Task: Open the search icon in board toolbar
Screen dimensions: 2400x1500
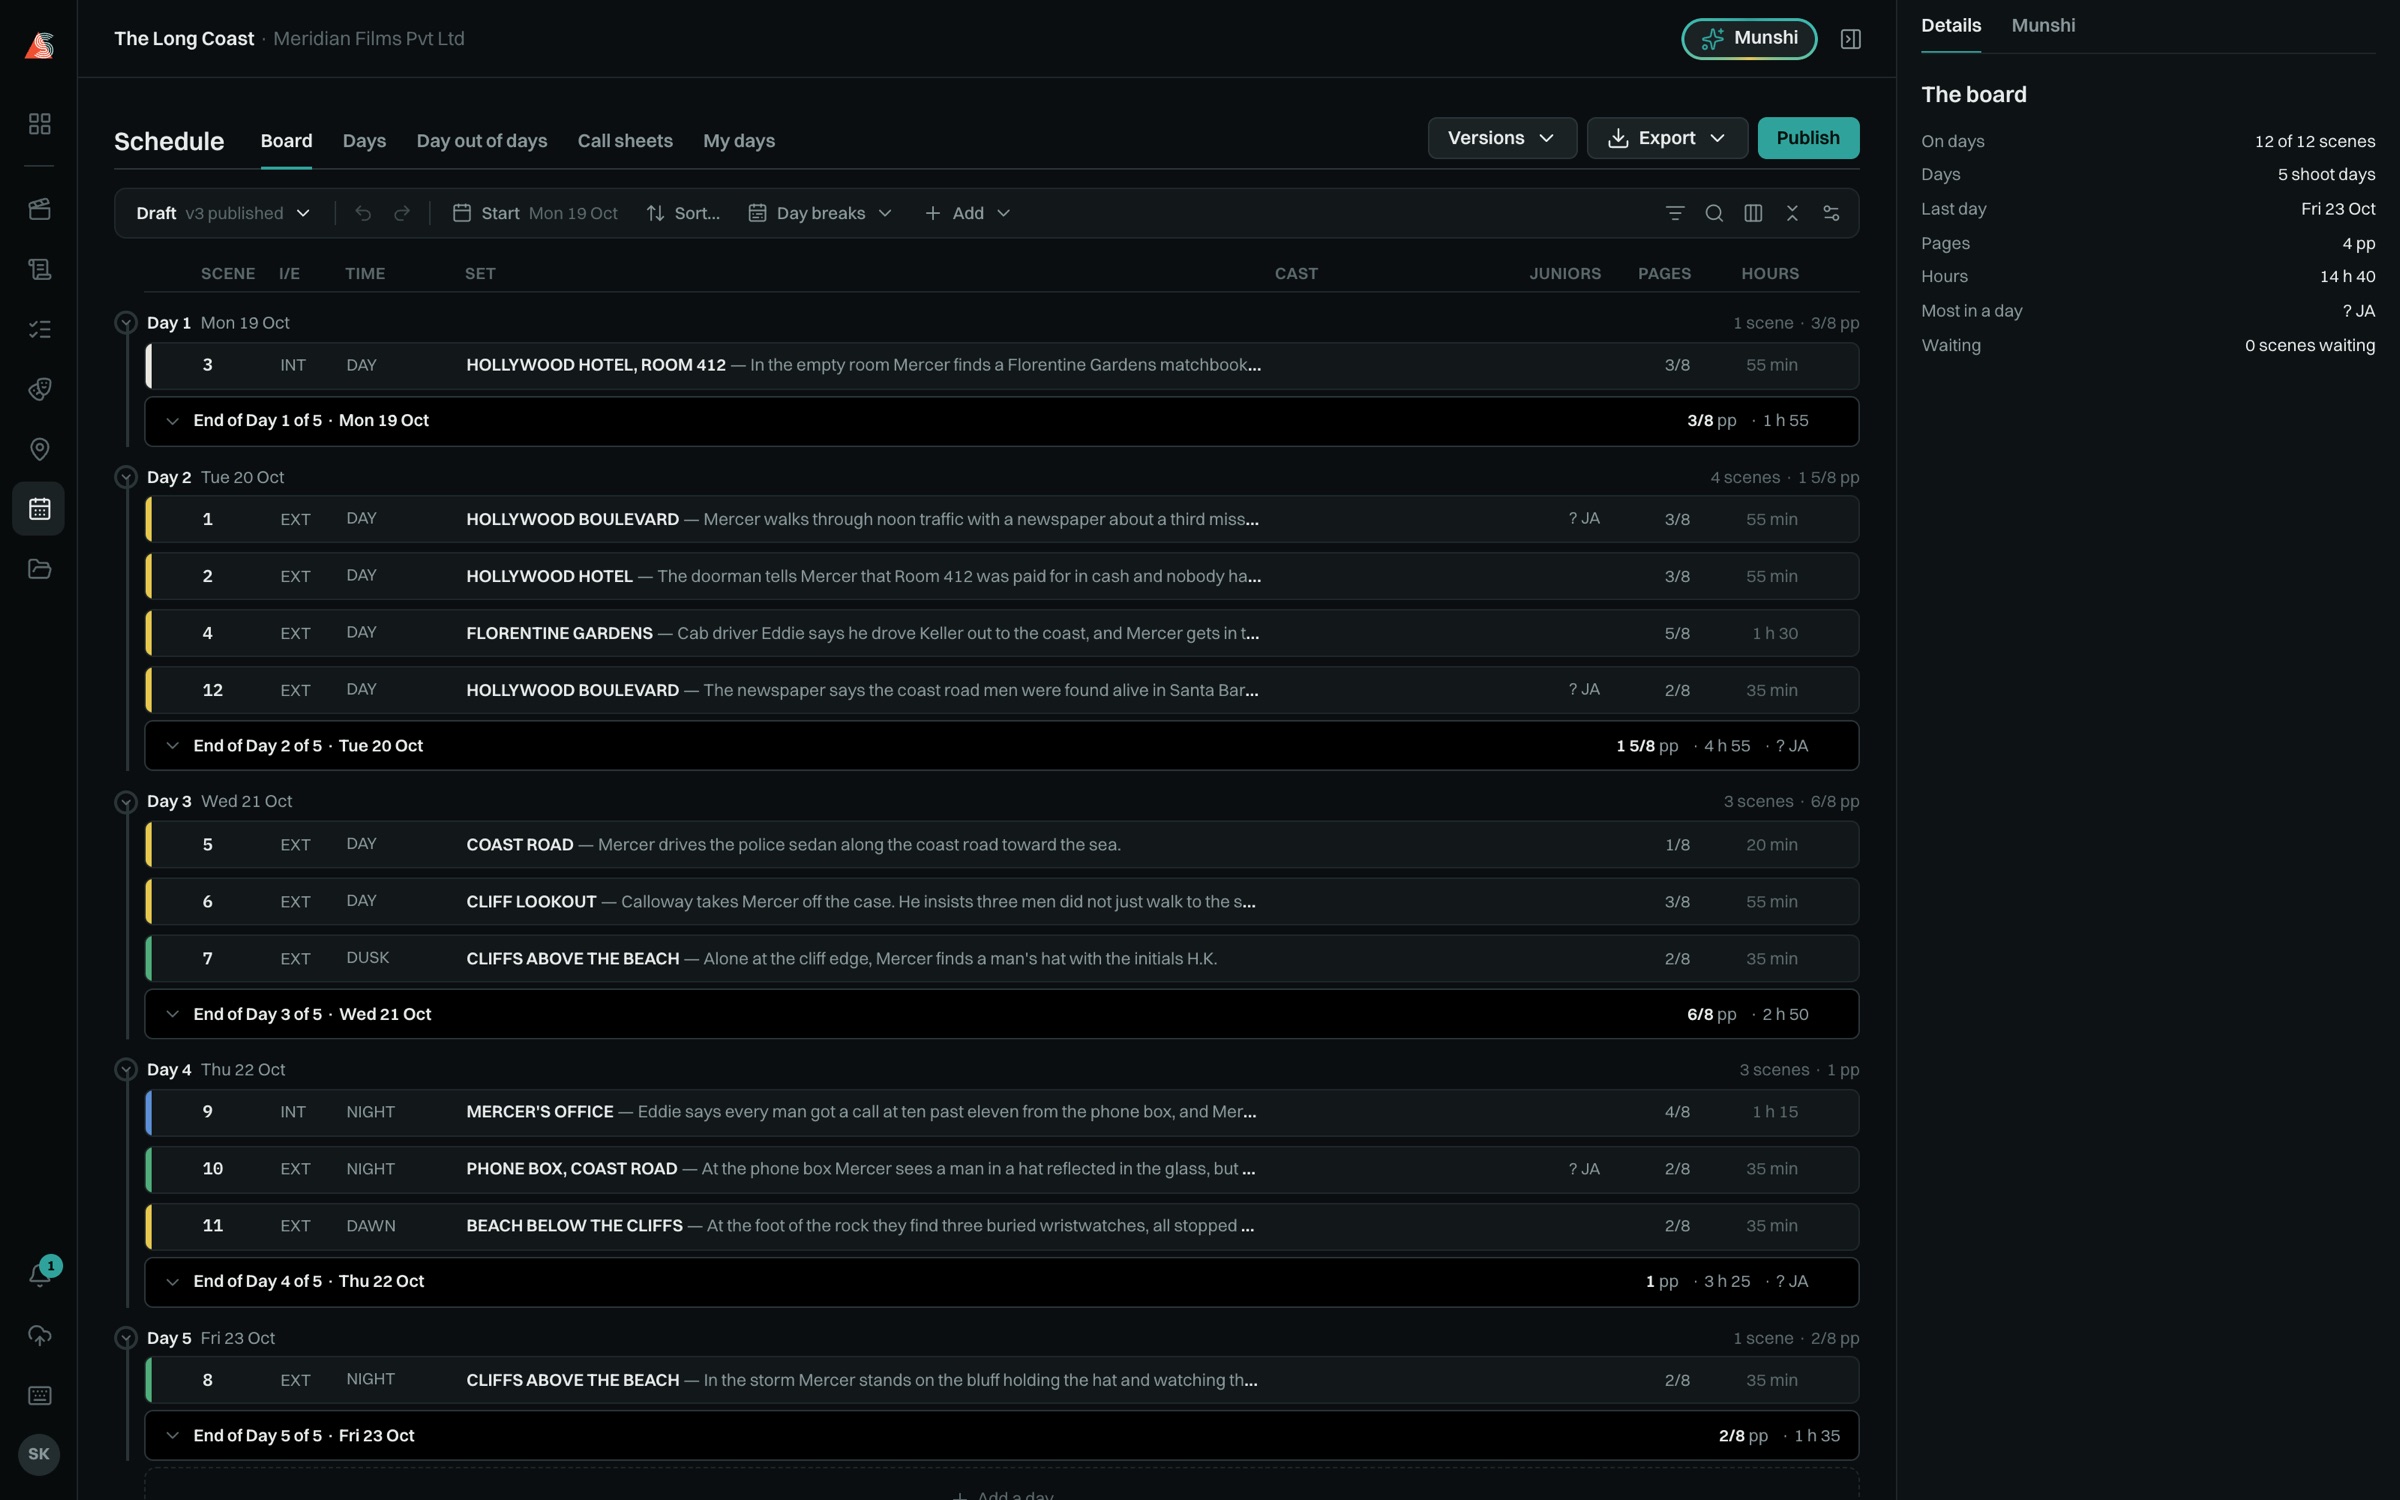Action: coord(1714,213)
